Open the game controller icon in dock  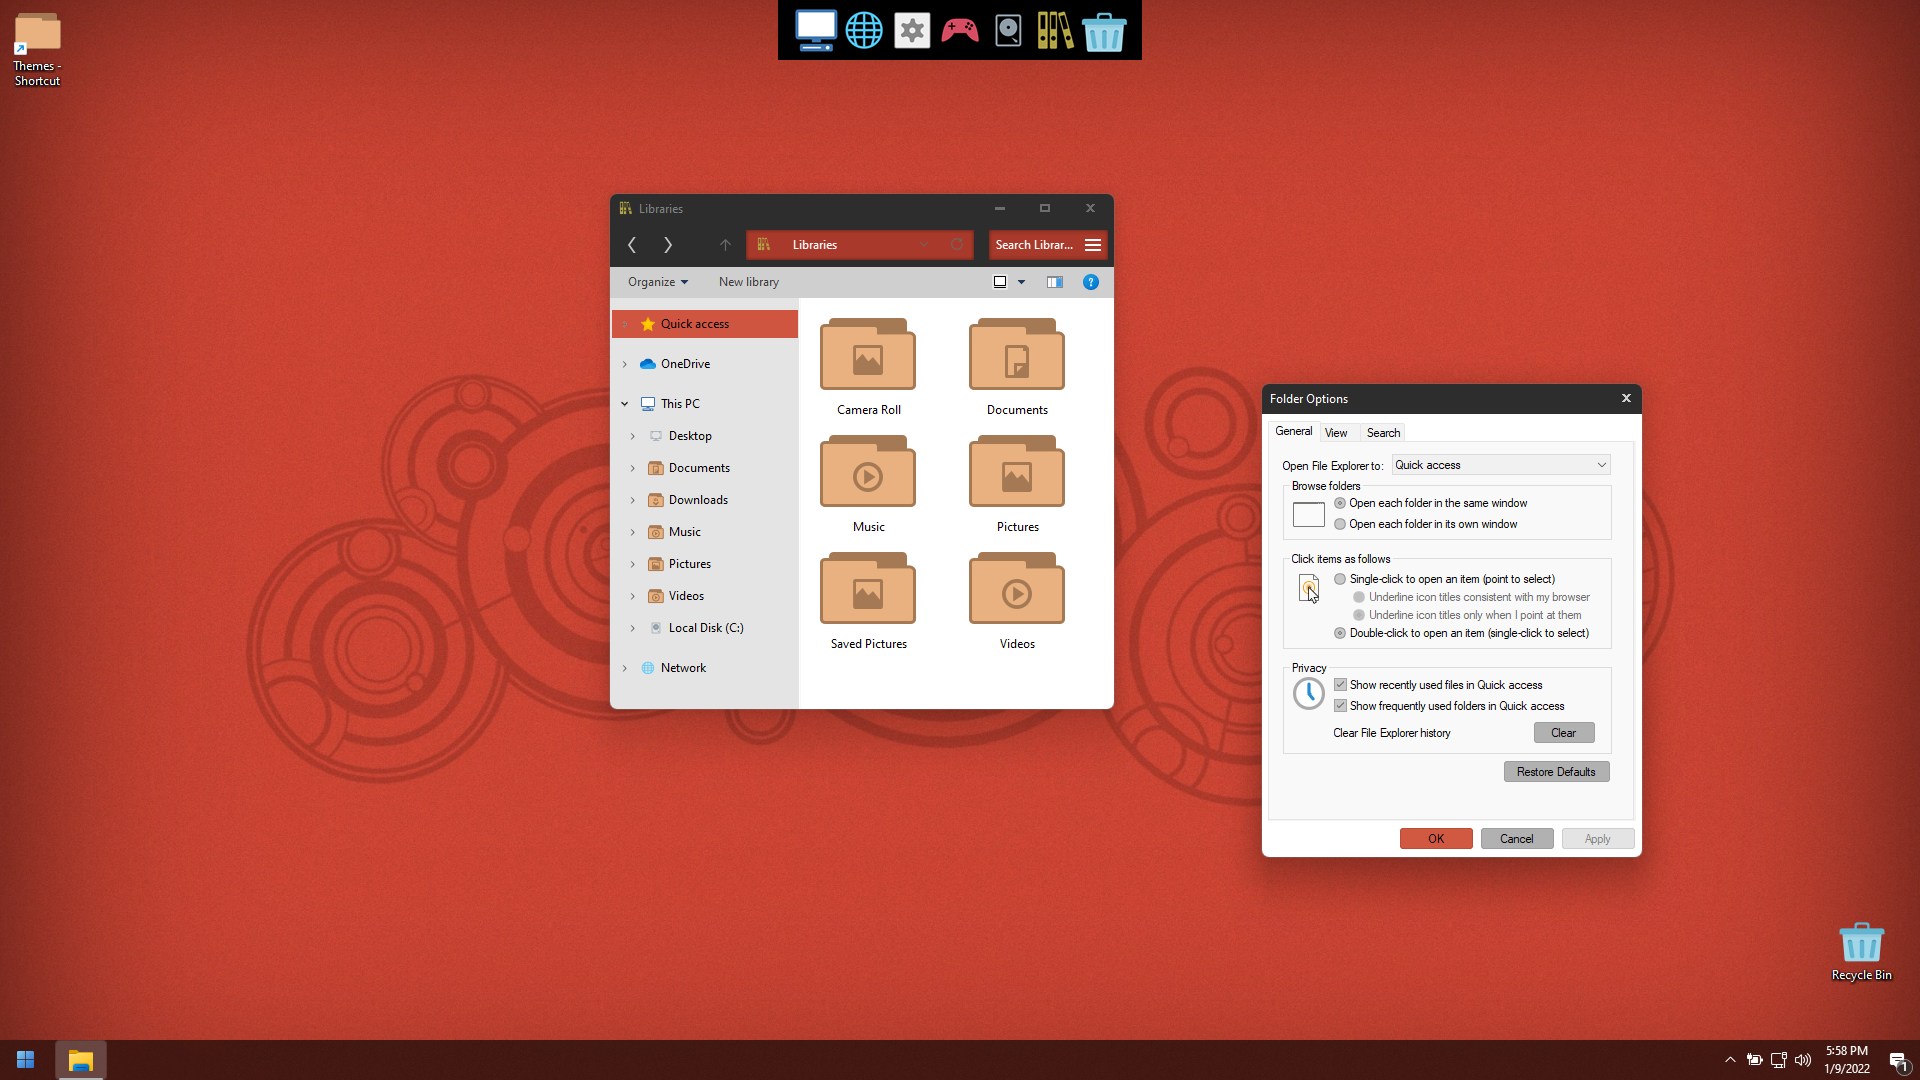point(960,30)
